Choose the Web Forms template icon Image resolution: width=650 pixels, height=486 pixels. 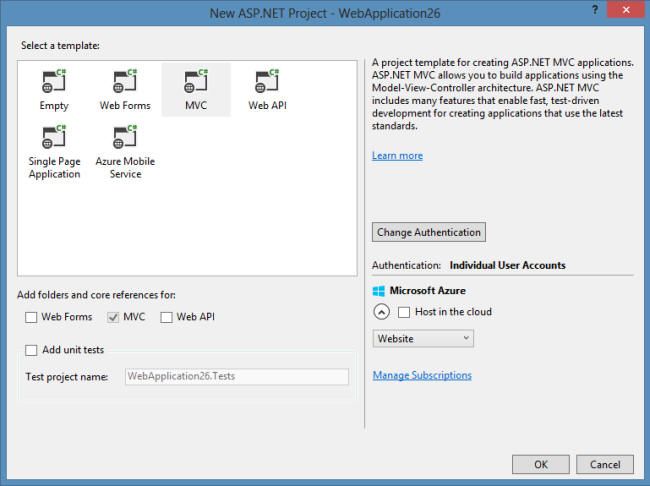tap(124, 82)
